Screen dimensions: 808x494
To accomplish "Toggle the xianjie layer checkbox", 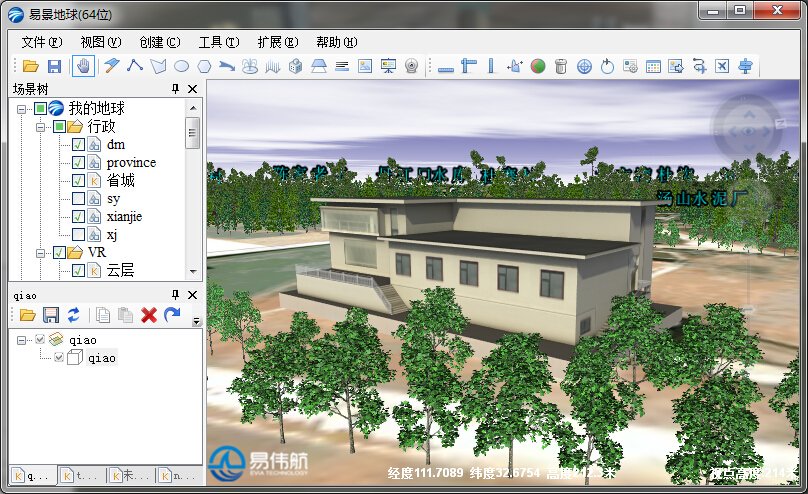I will (x=78, y=216).
